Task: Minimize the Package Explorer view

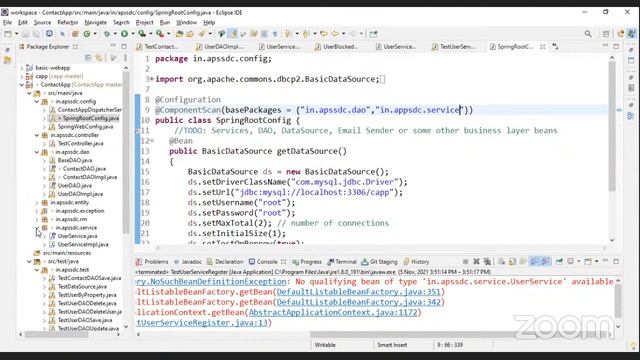Action: click(x=113, y=46)
